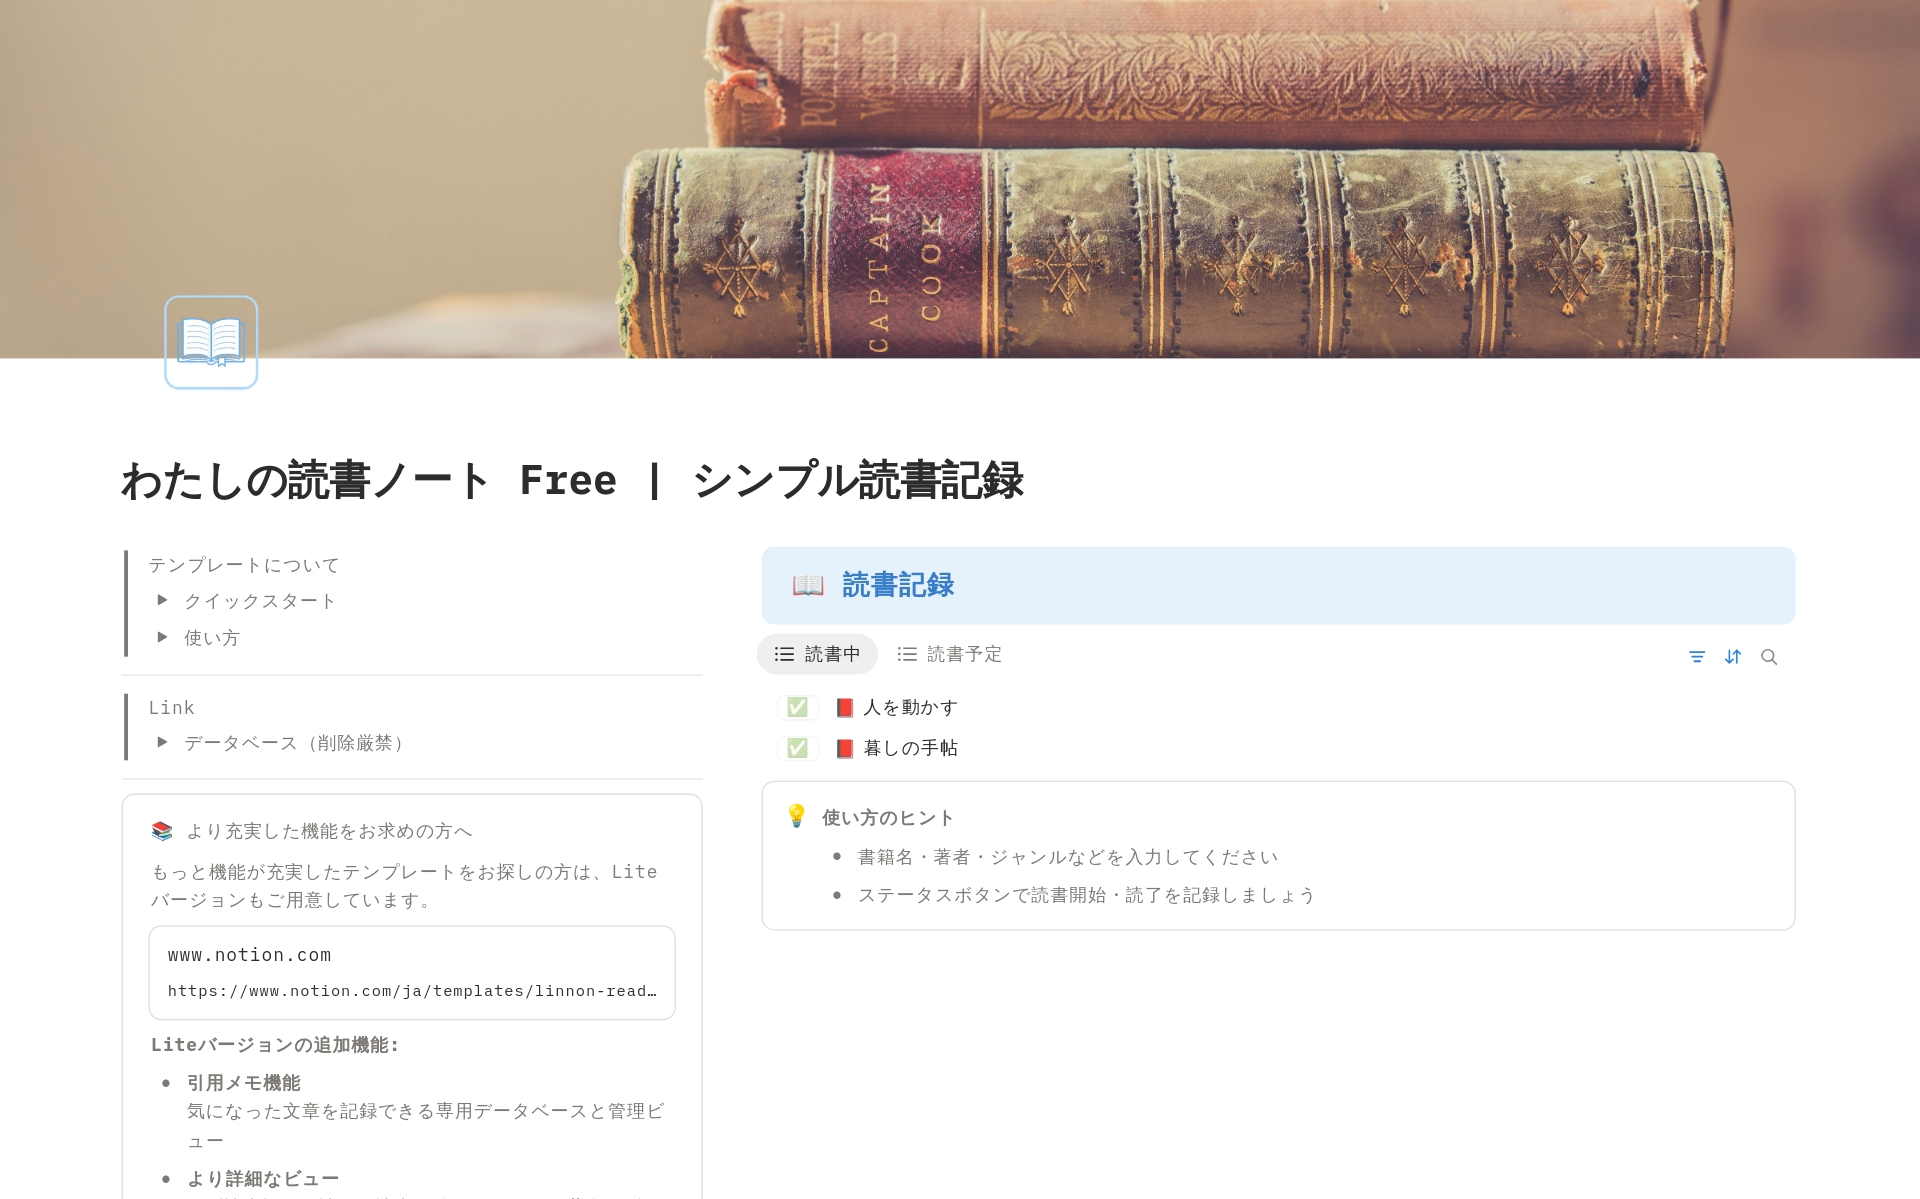Click the テンプレートについて text

(x=244, y=565)
